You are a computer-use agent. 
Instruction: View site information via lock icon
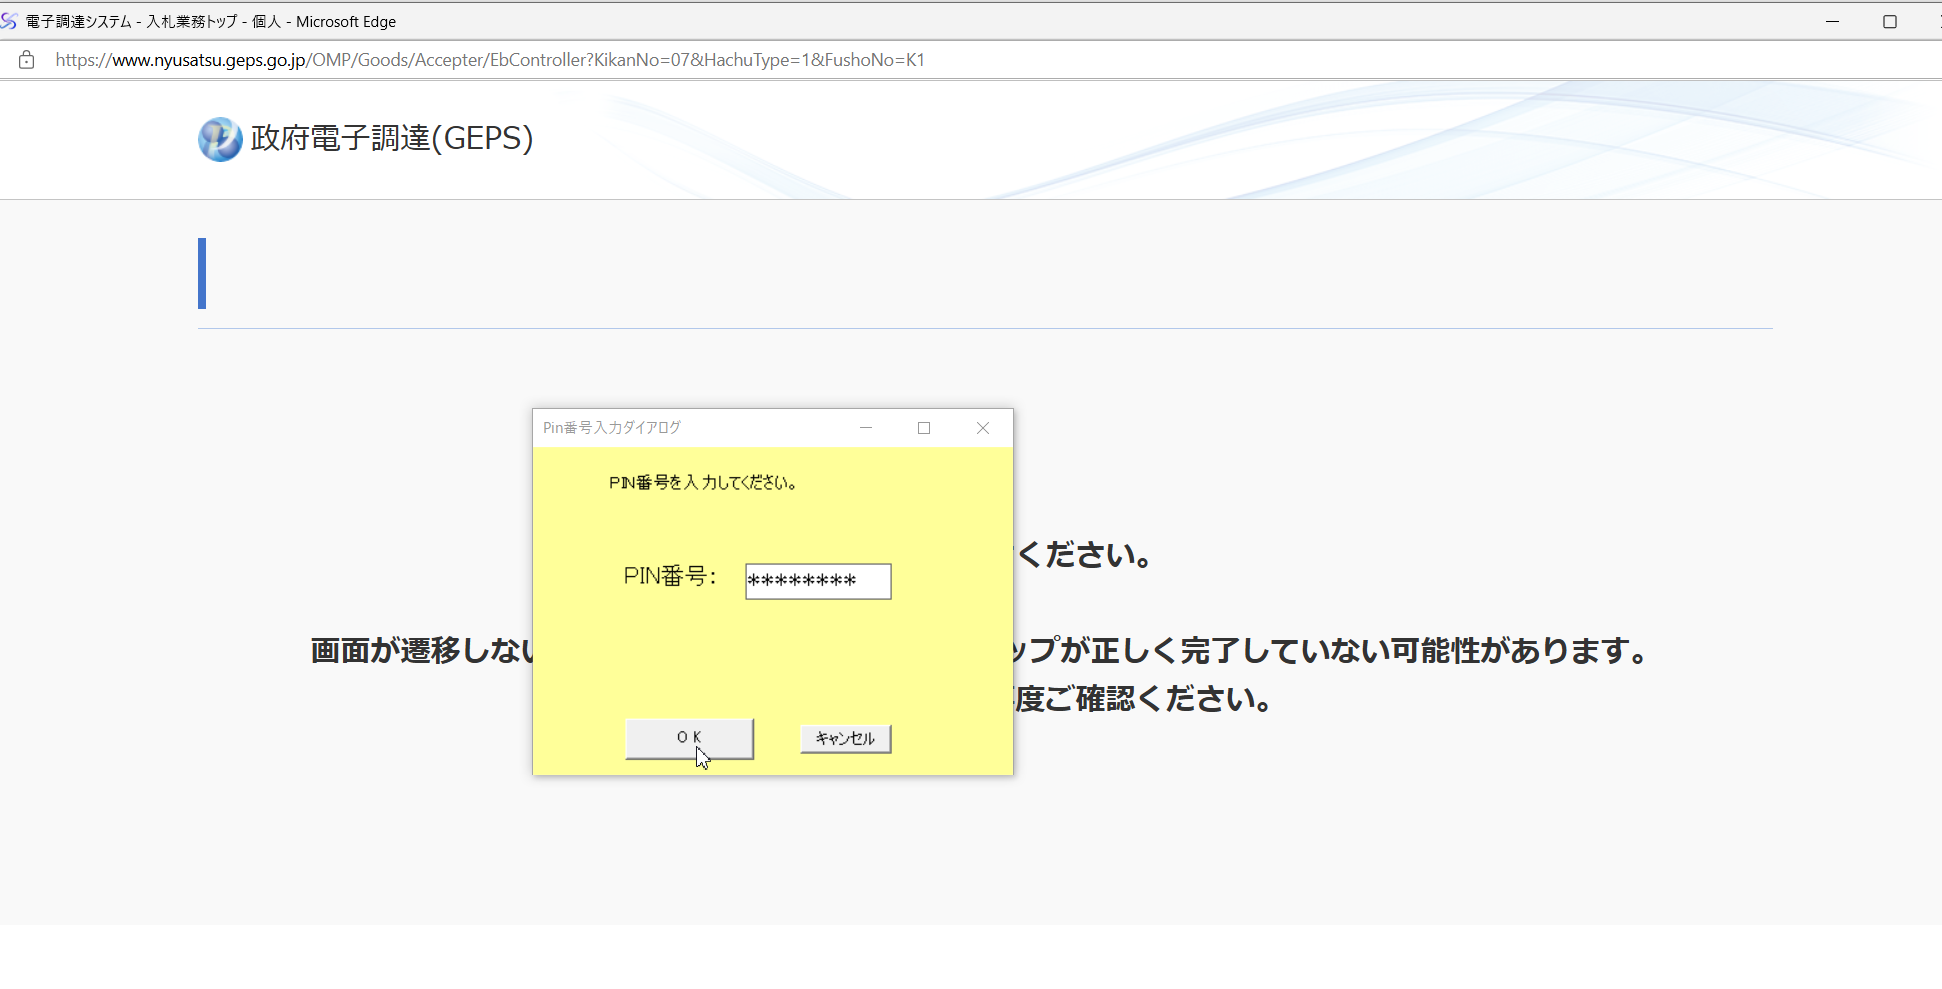coord(27,60)
